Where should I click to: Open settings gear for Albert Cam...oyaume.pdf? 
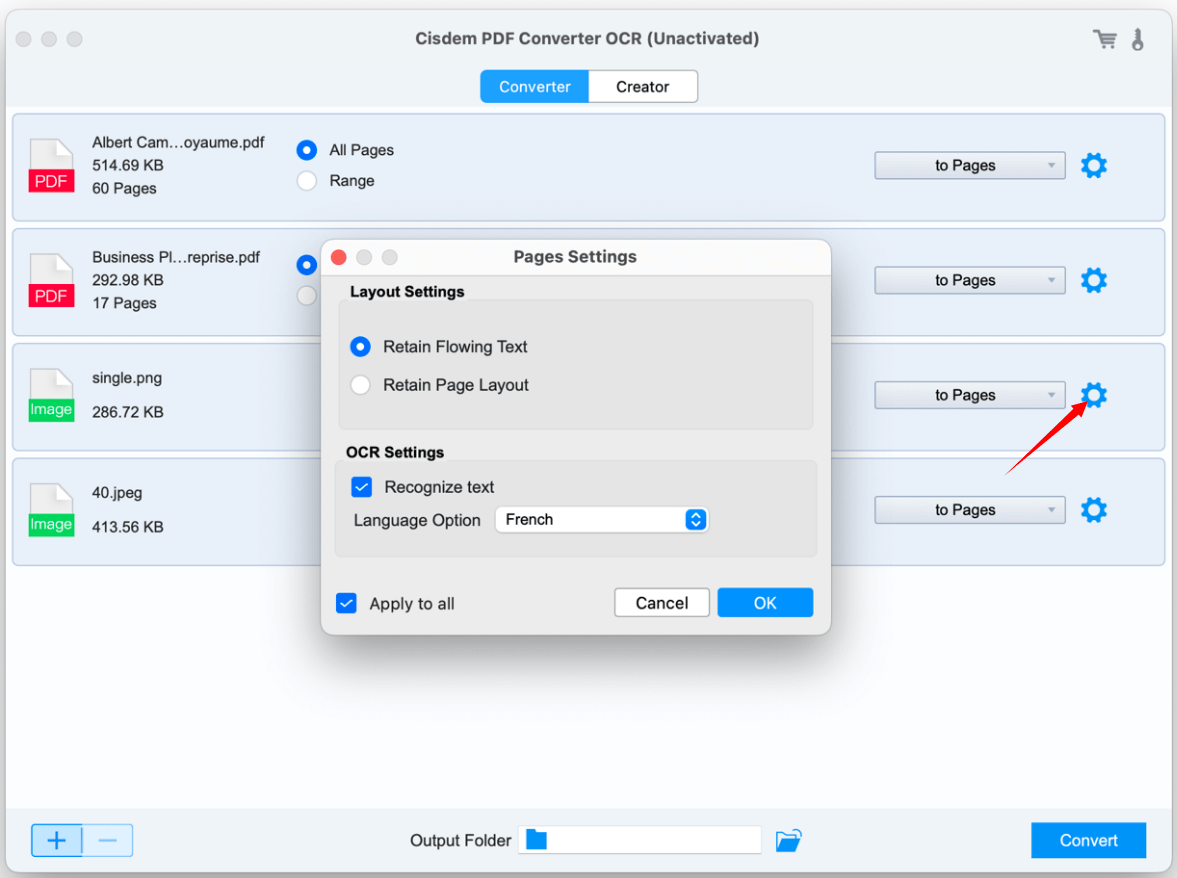coord(1094,165)
